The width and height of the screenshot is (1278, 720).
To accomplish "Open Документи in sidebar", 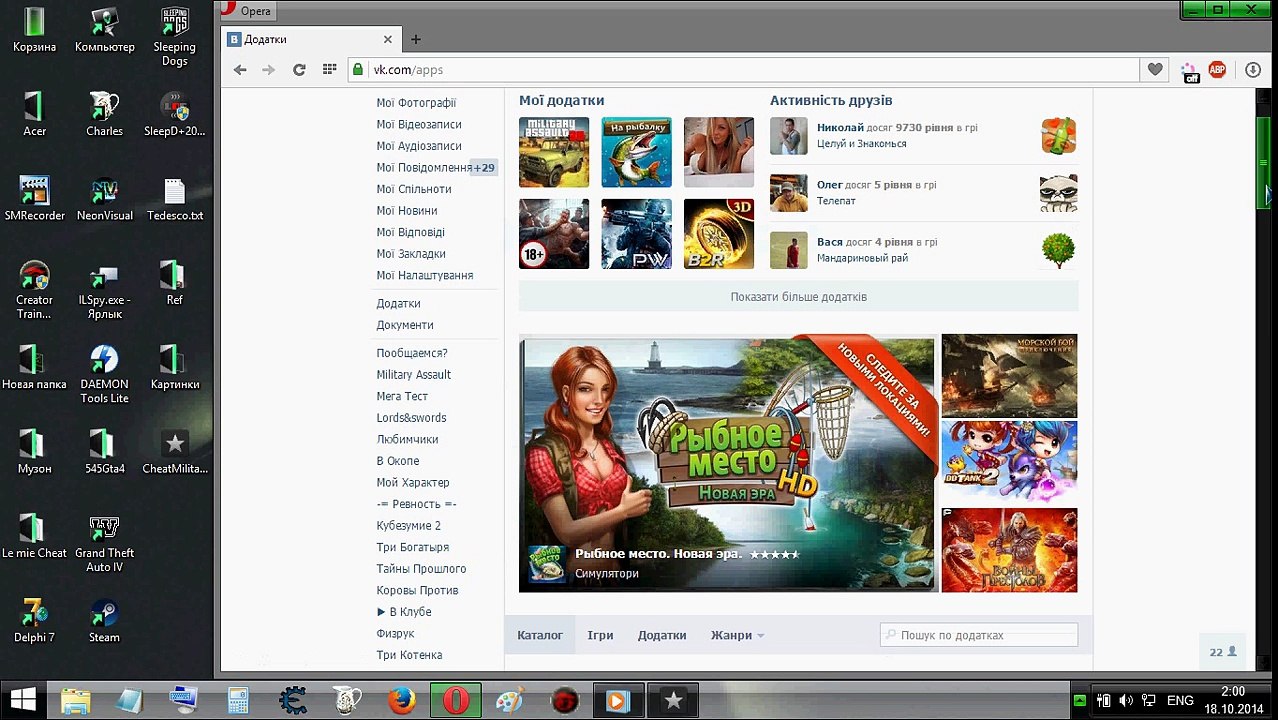I will pos(405,325).
